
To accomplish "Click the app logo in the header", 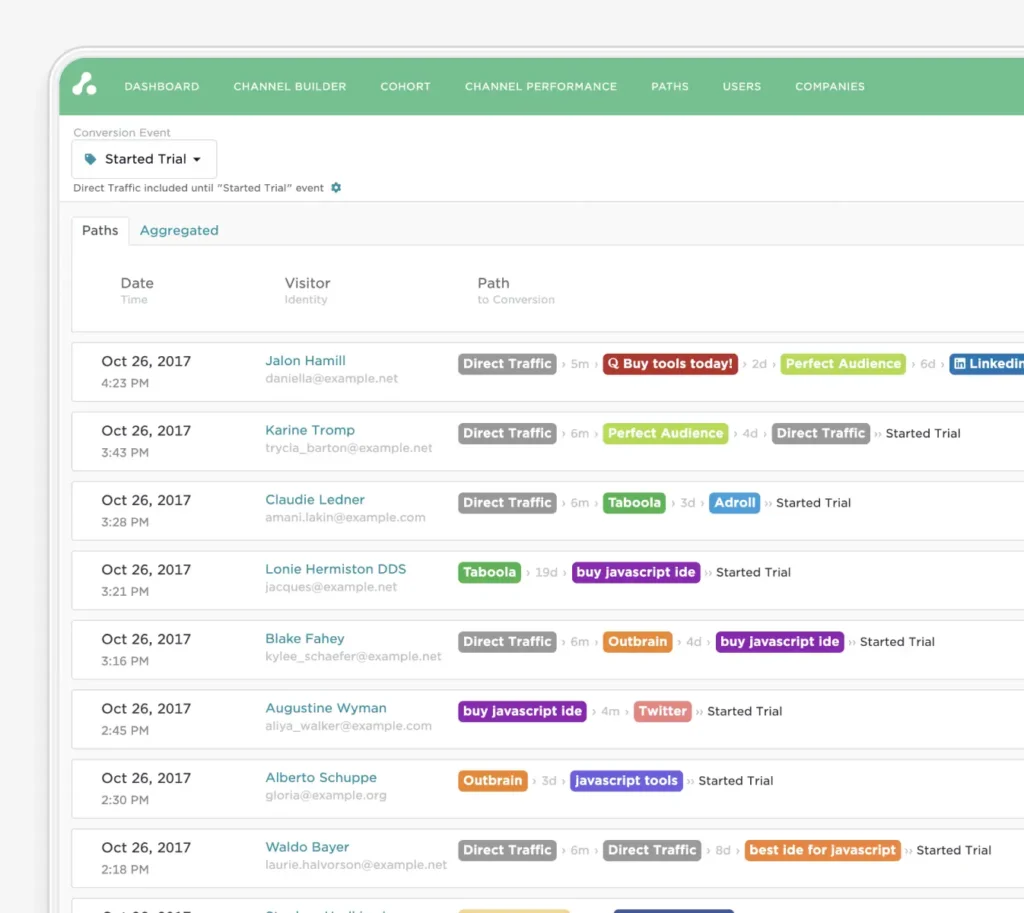I will (x=85, y=86).
